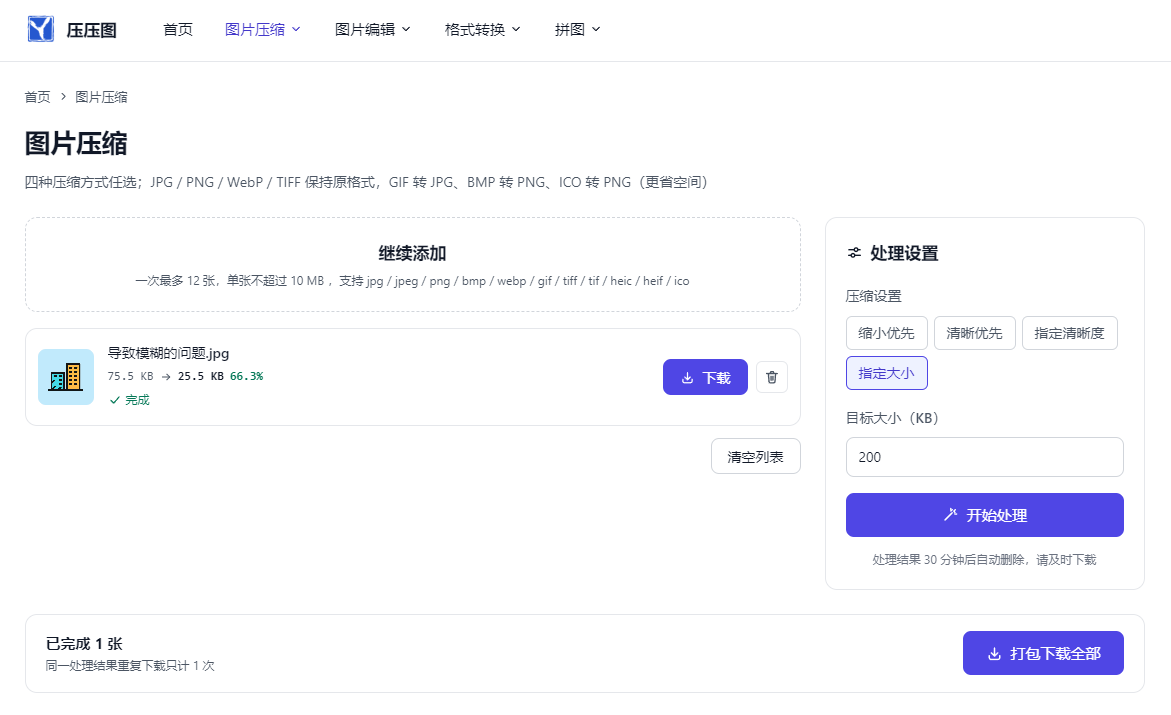Delete 导致模糊的问题.jpg with the trash icon
Screen dimensions: 1171x715
click(x=771, y=377)
